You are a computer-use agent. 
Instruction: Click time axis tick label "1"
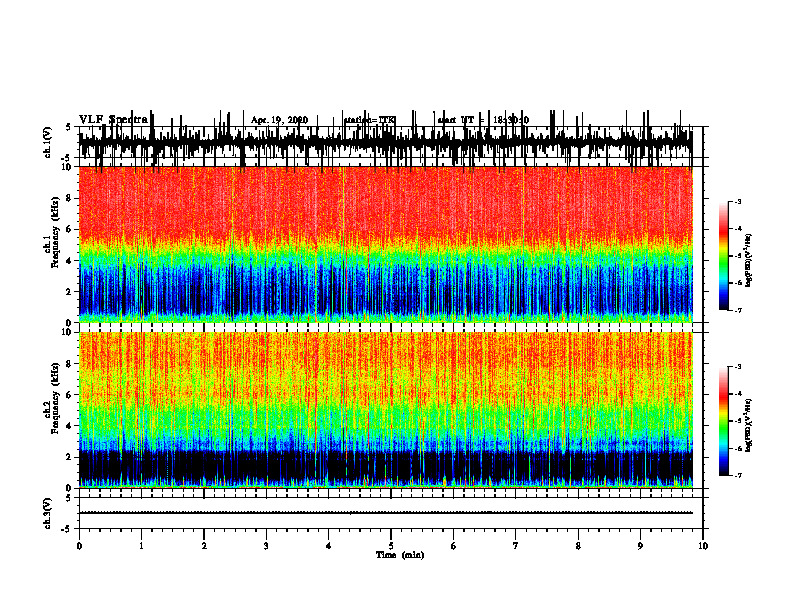tap(141, 546)
